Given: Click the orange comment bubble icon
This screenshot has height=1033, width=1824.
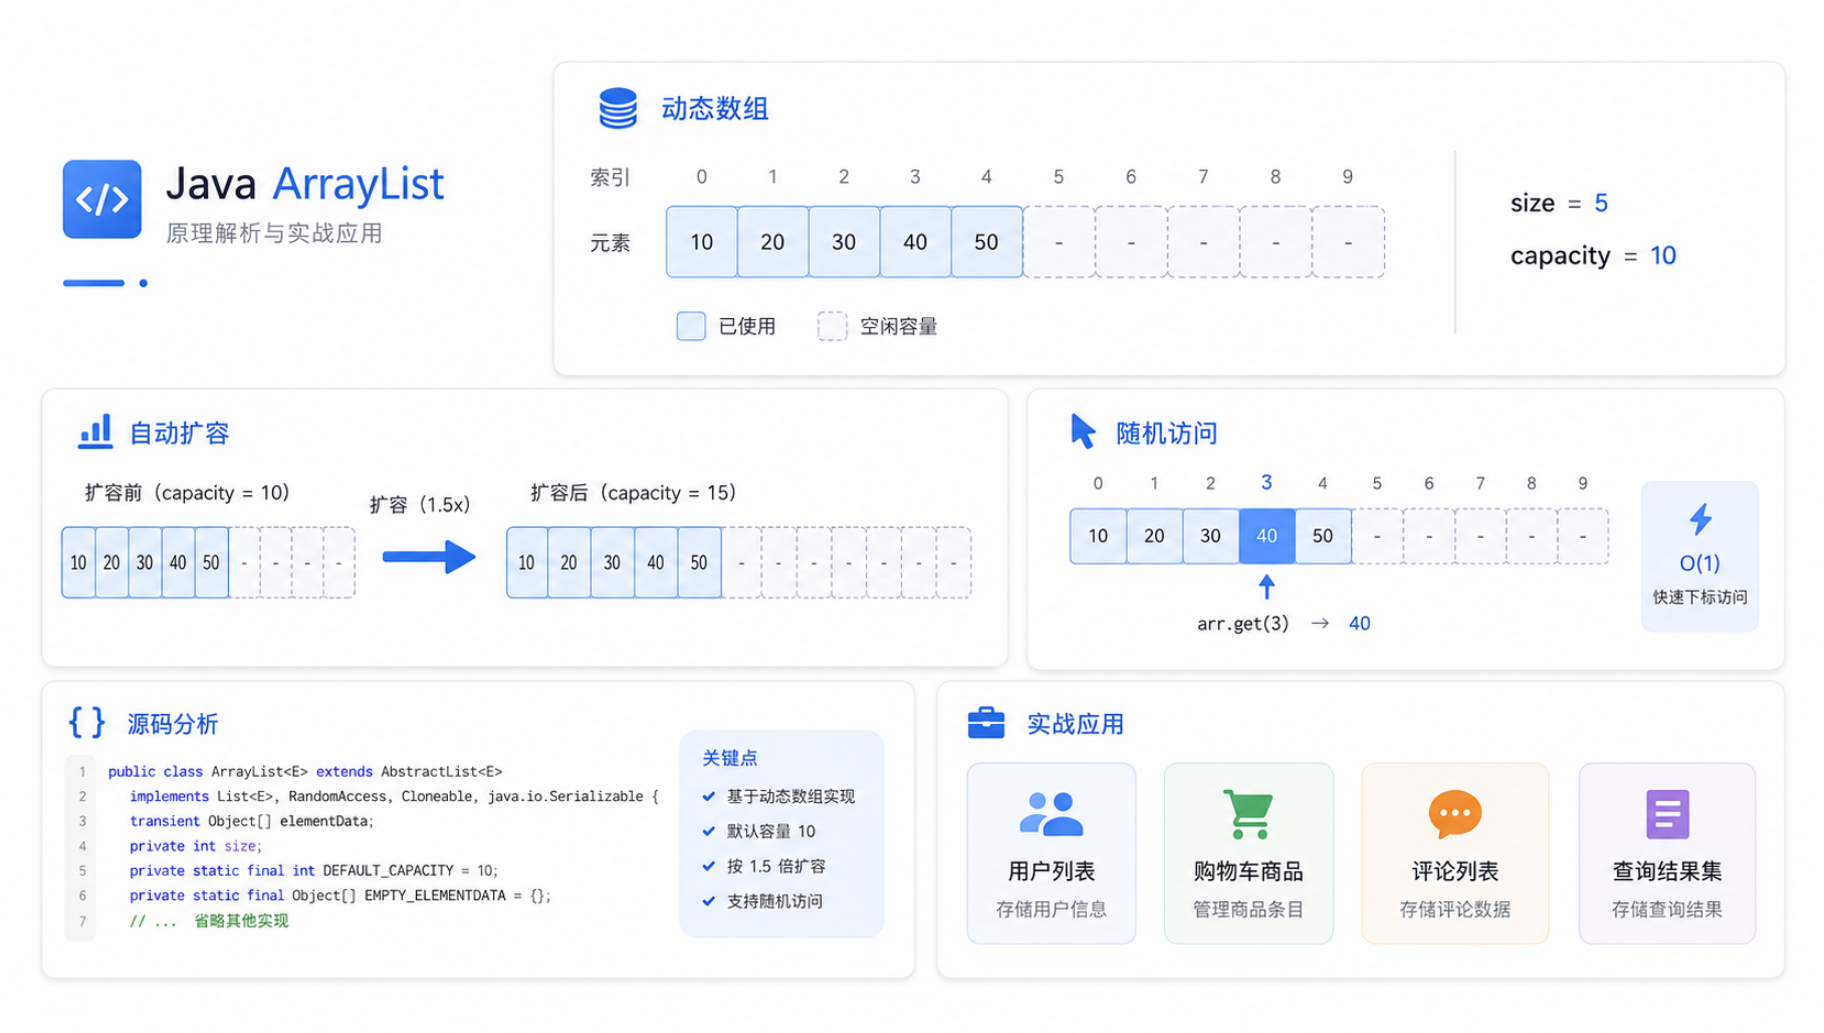Looking at the screenshot, I should [x=1455, y=814].
